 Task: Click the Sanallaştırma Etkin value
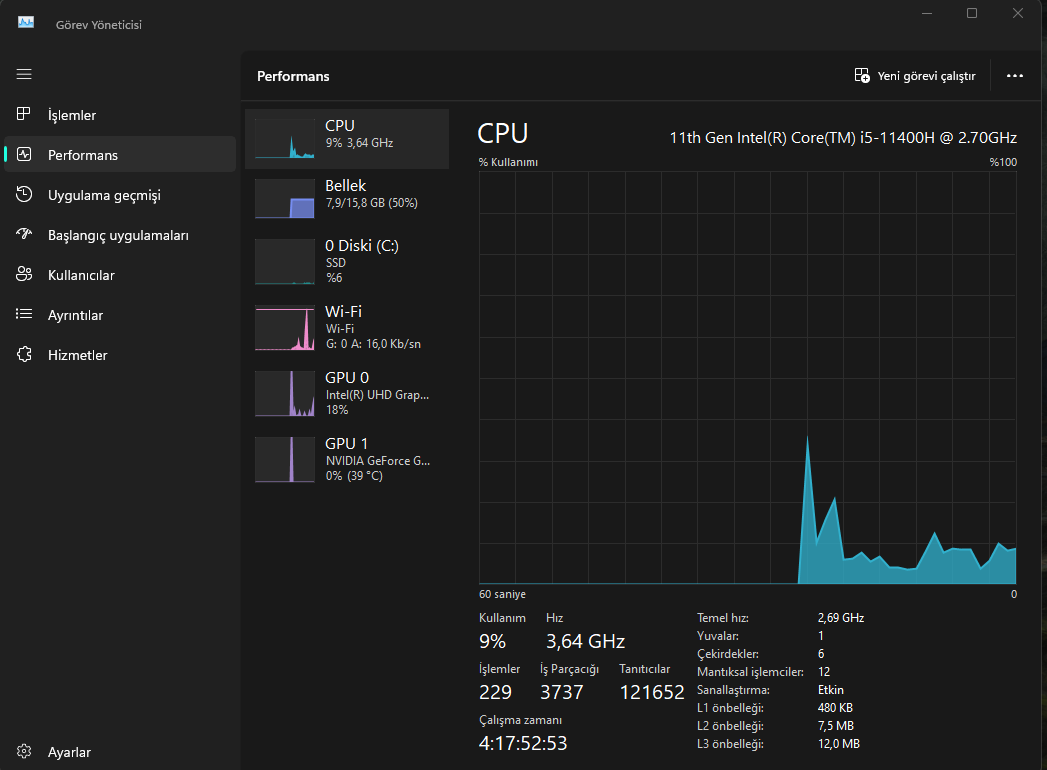pos(831,690)
